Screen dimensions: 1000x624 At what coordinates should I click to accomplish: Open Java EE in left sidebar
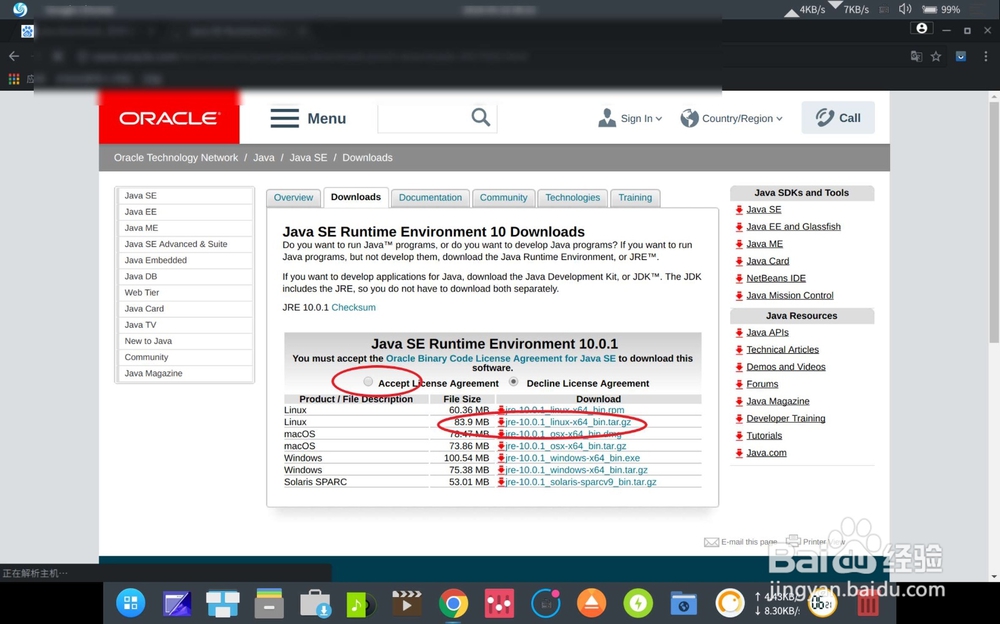click(x=185, y=212)
